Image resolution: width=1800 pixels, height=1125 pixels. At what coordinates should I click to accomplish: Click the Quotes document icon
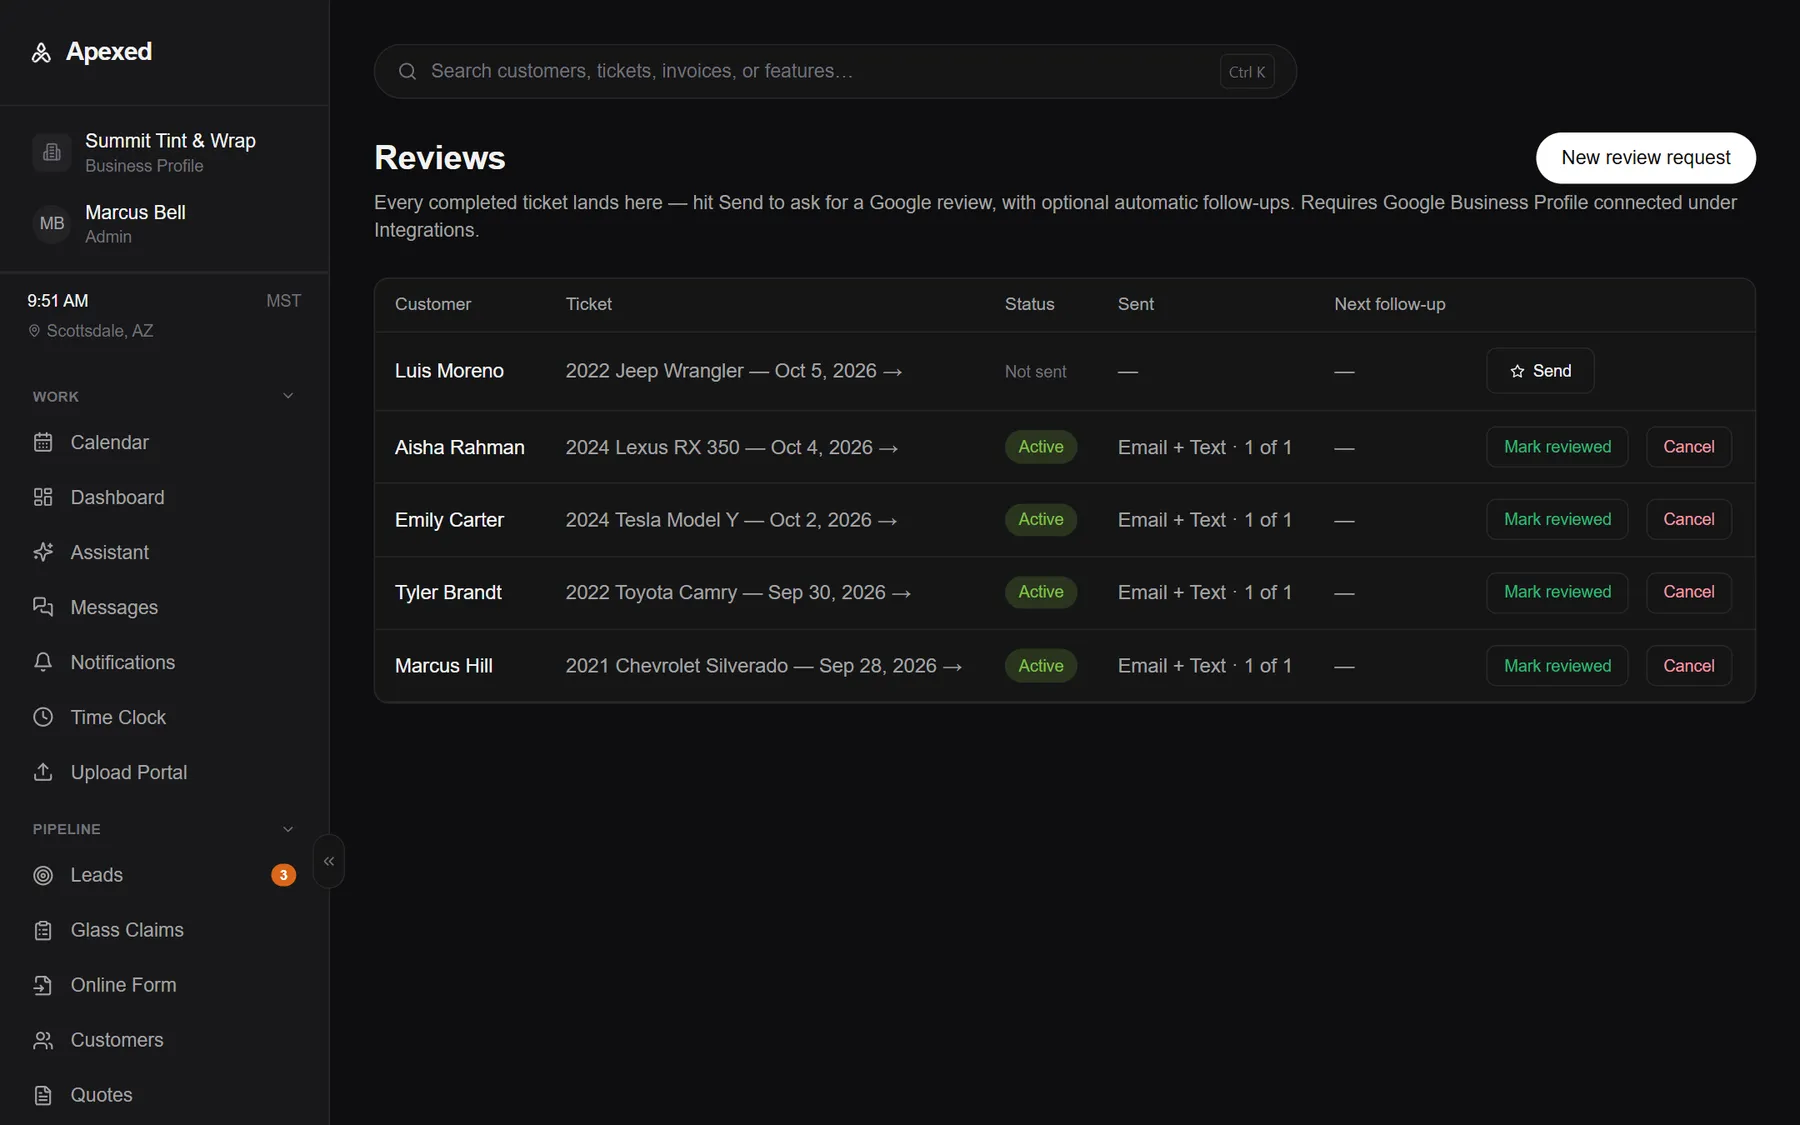click(43, 1095)
